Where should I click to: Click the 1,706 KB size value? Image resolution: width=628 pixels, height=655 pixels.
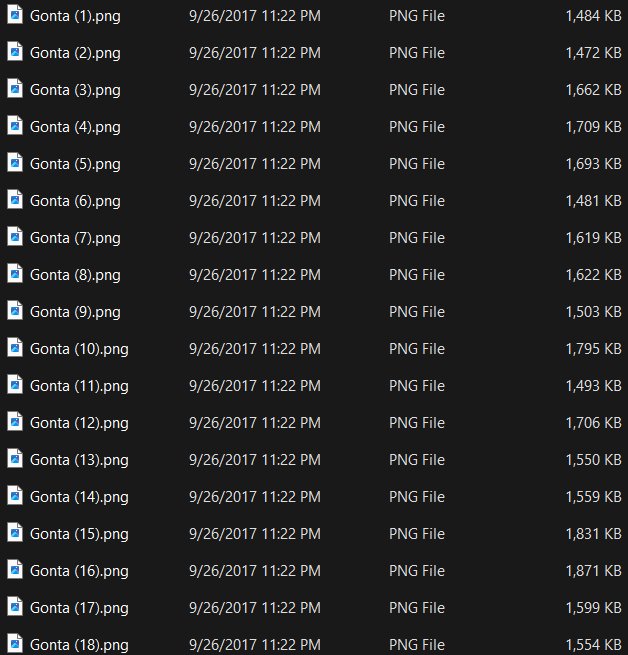coord(593,423)
